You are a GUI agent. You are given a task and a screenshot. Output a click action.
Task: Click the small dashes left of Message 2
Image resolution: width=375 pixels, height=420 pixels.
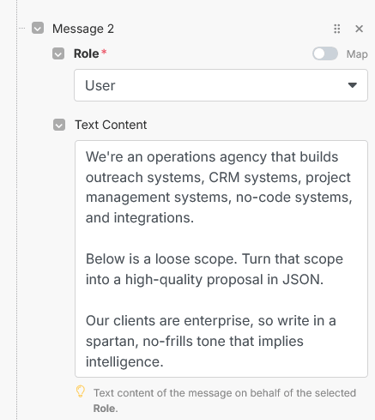click(x=22, y=28)
